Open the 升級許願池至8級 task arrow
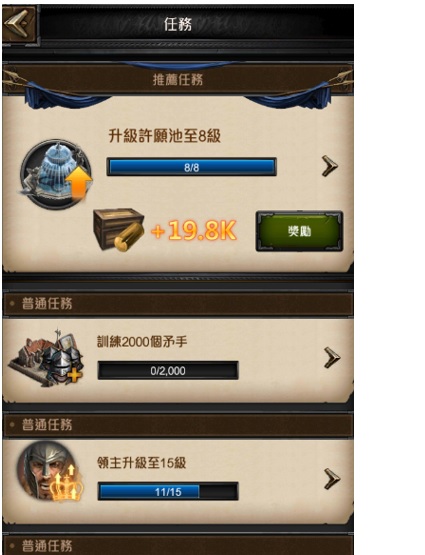Viewport: 425px width, 555px height. point(329,166)
